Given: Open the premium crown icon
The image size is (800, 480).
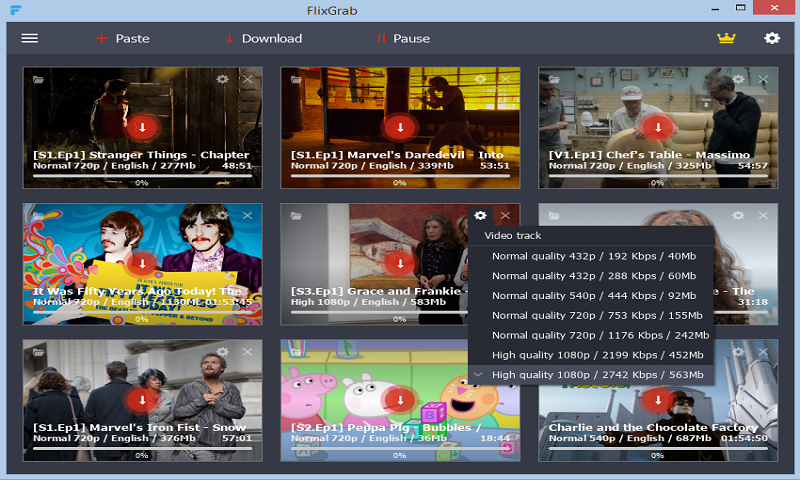Looking at the screenshot, I should pyautogui.click(x=726, y=38).
